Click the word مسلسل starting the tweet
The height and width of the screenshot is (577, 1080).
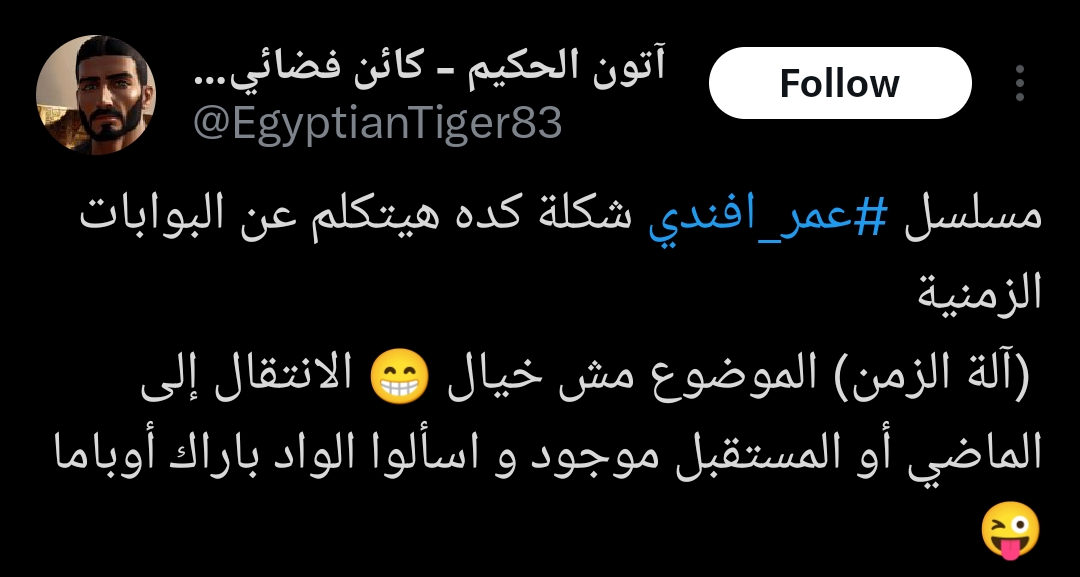click(972, 217)
